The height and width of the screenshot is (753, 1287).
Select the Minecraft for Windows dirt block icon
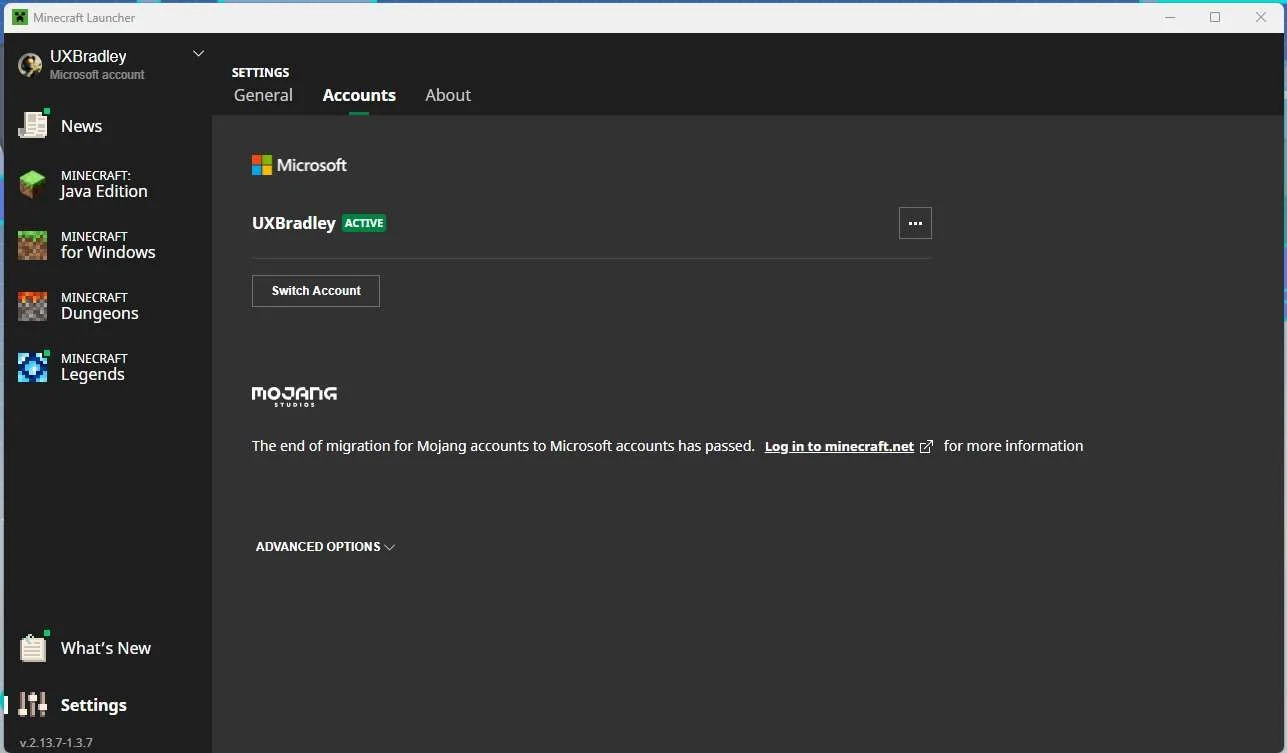click(33, 245)
